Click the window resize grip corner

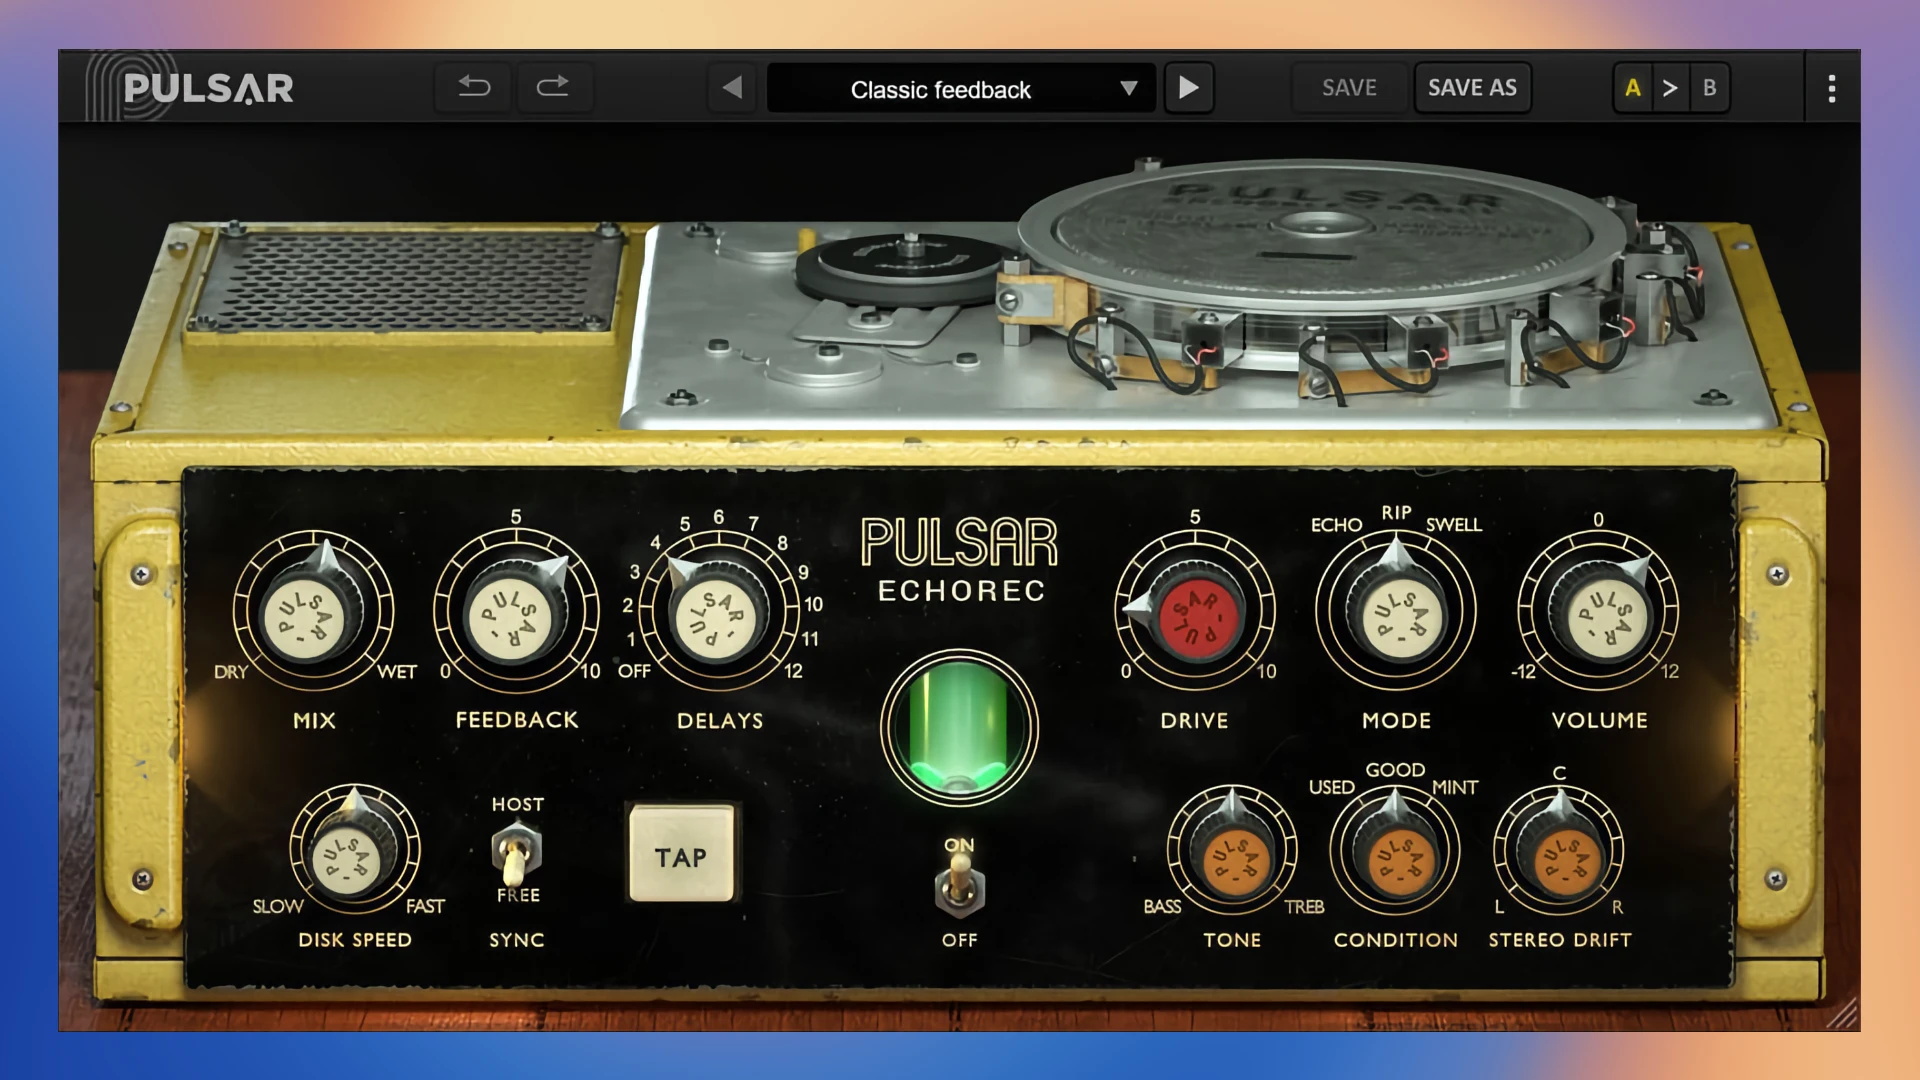click(1843, 1014)
